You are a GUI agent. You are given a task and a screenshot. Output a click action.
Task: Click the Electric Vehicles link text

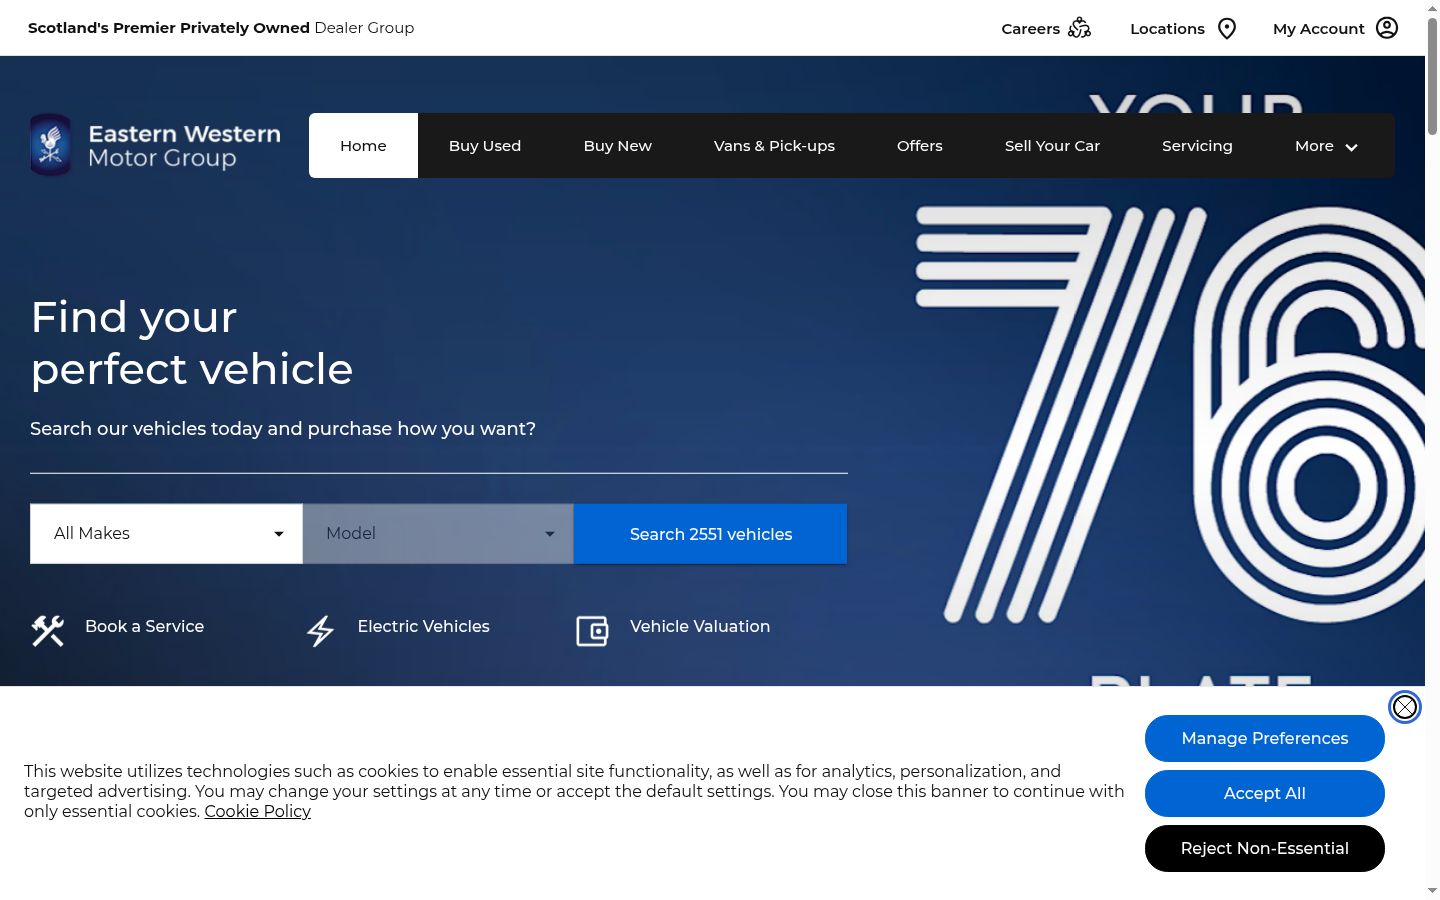click(424, 626)
